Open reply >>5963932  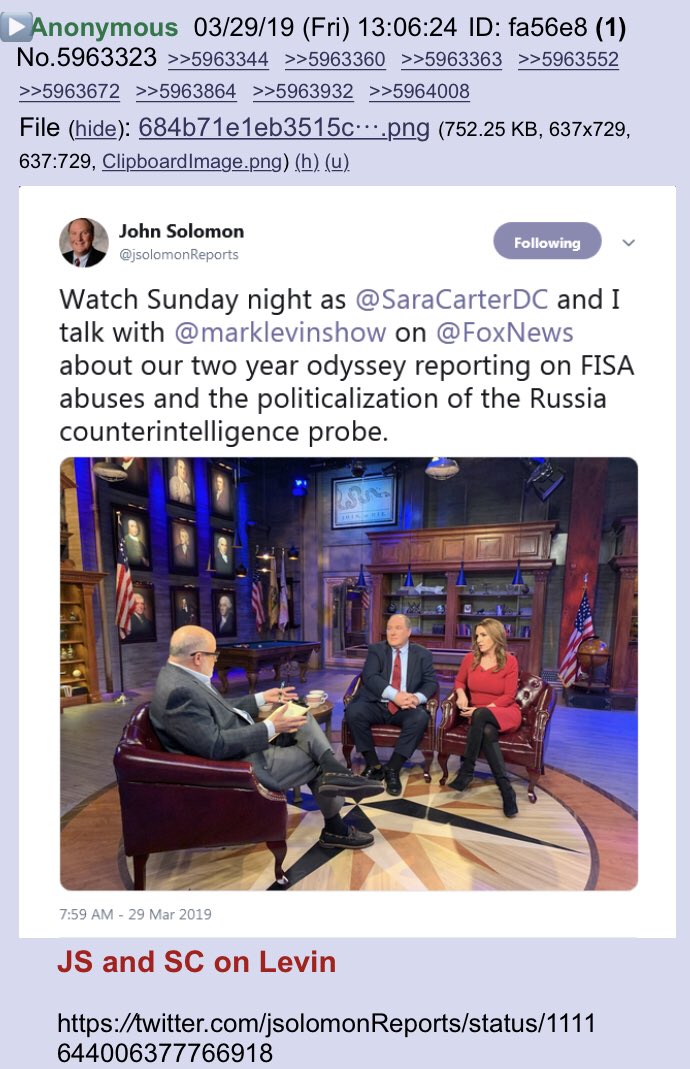point(303,91)
